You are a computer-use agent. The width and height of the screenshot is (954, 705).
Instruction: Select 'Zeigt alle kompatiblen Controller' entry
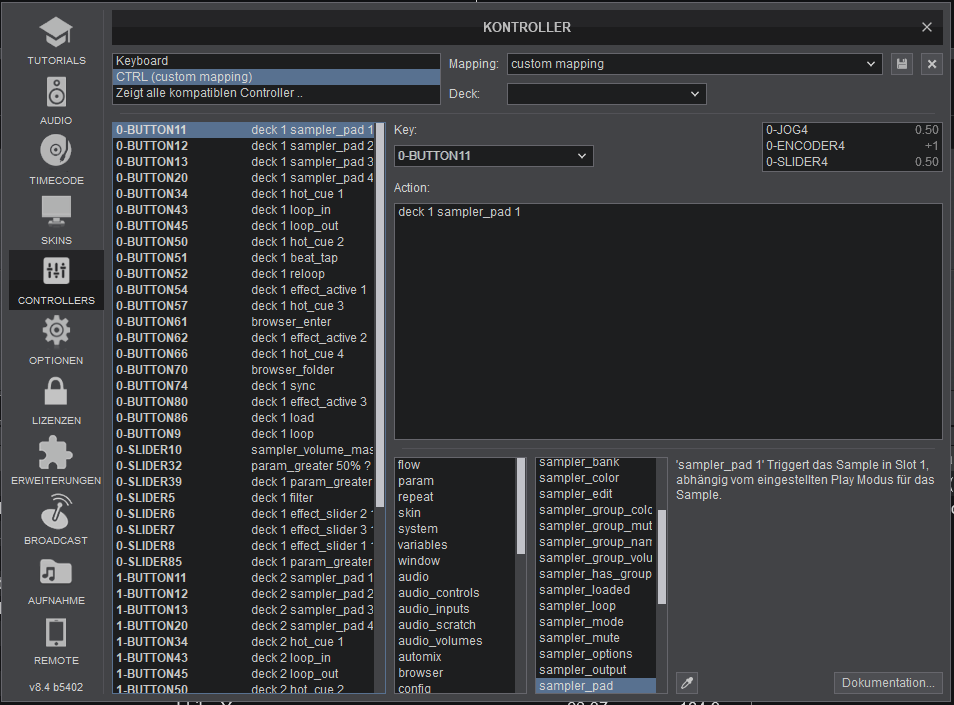(276, 93)
